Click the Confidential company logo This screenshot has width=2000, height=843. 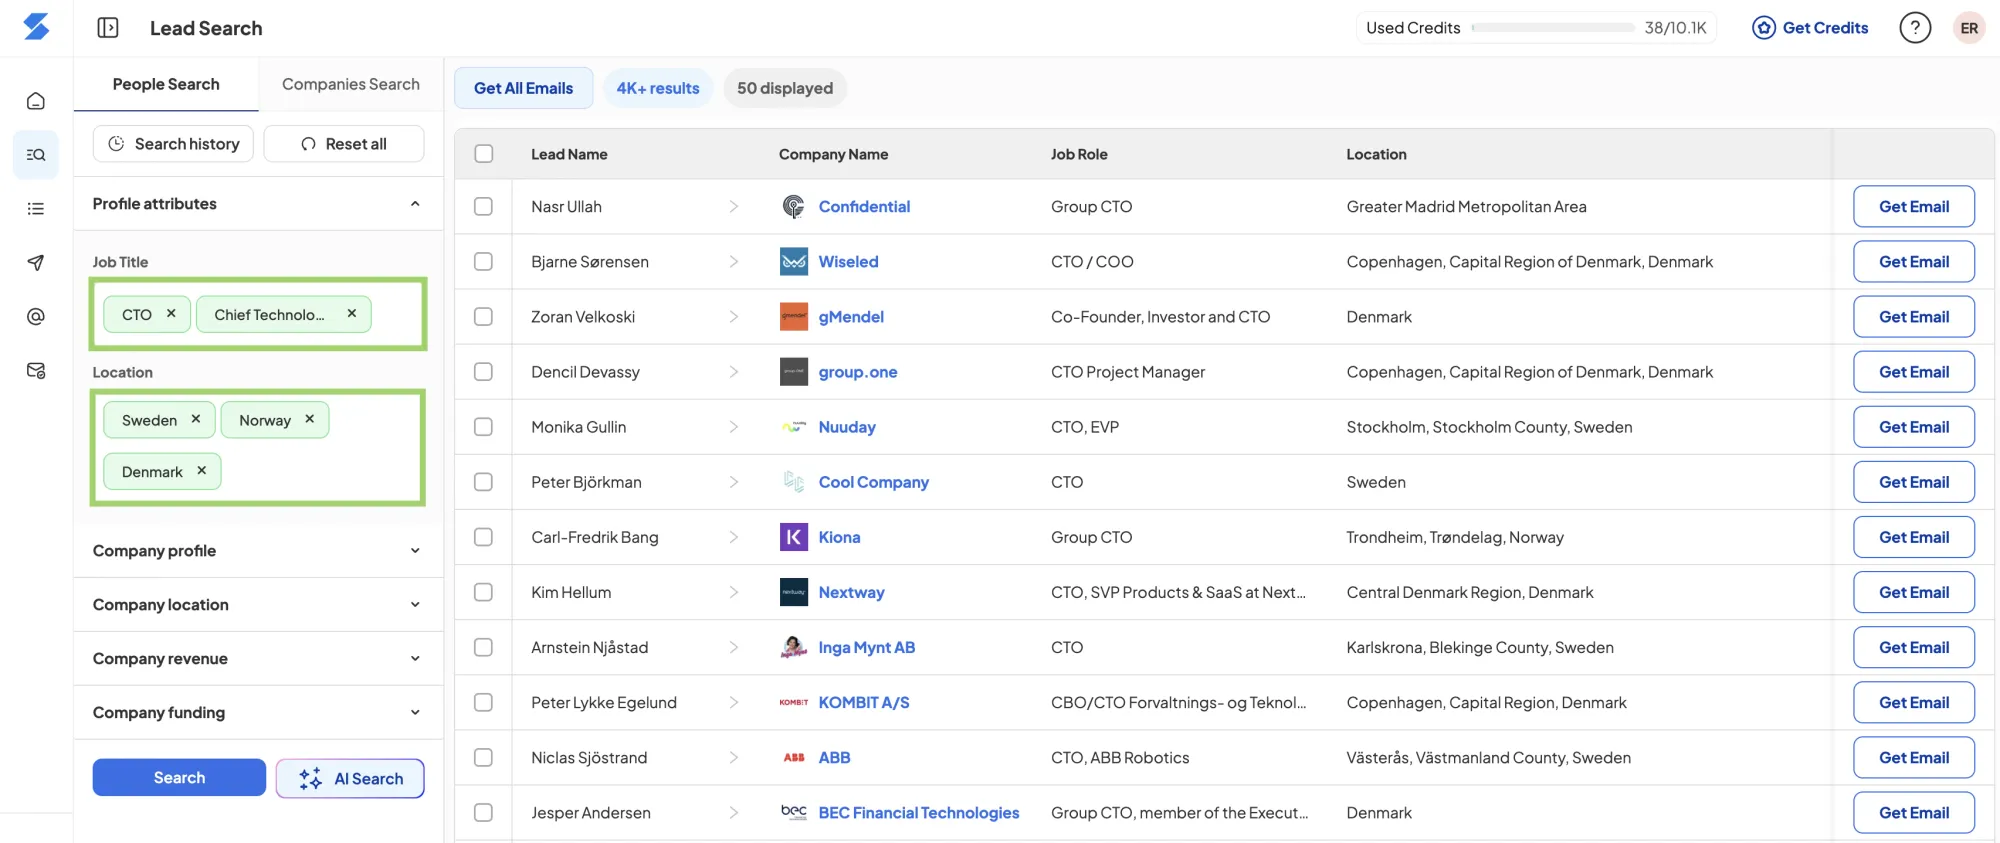click(x=794, y=207)
